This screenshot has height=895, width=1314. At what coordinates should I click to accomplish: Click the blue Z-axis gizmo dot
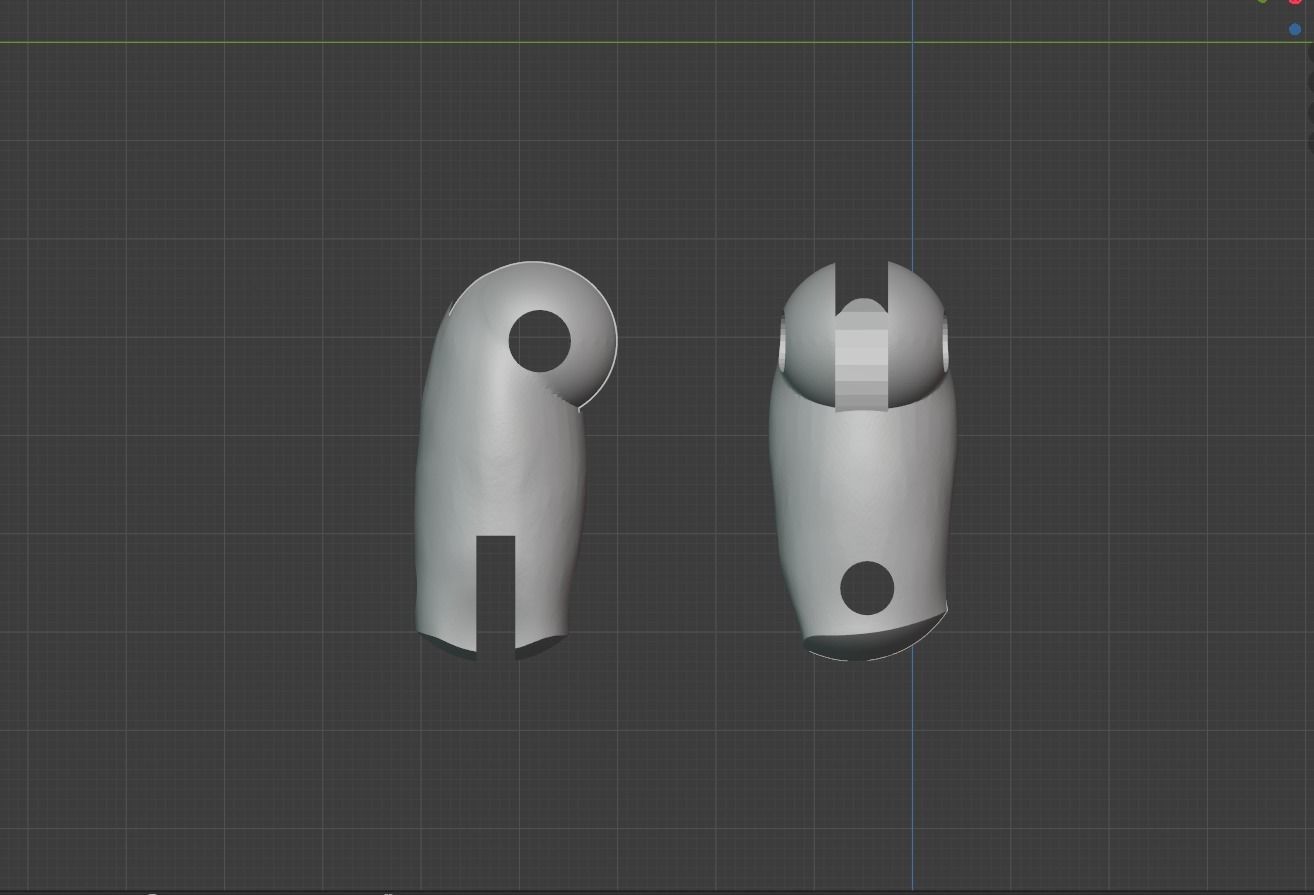point(1295,30)
